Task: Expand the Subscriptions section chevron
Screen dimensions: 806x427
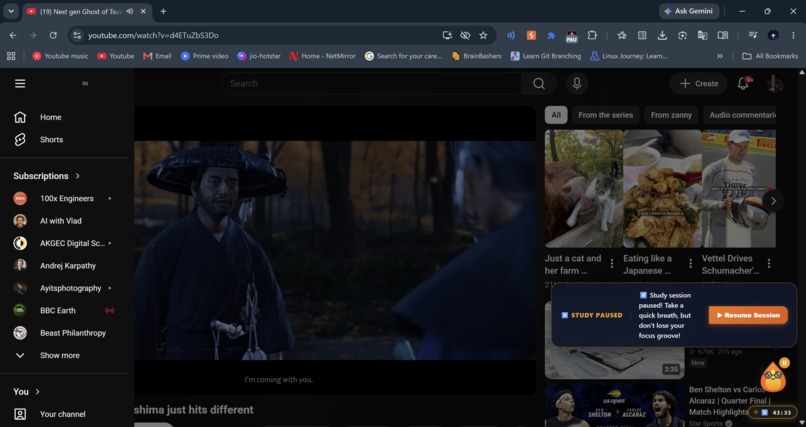Action: pos(78,176)
